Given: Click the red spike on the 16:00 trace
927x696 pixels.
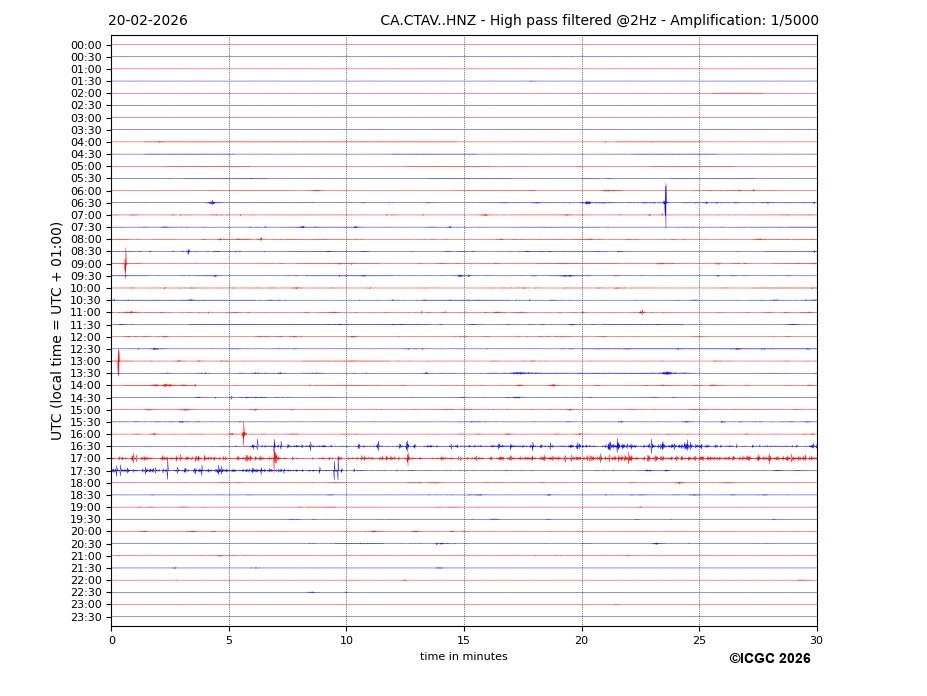Looking at the screenshot, I should (243, 434).
